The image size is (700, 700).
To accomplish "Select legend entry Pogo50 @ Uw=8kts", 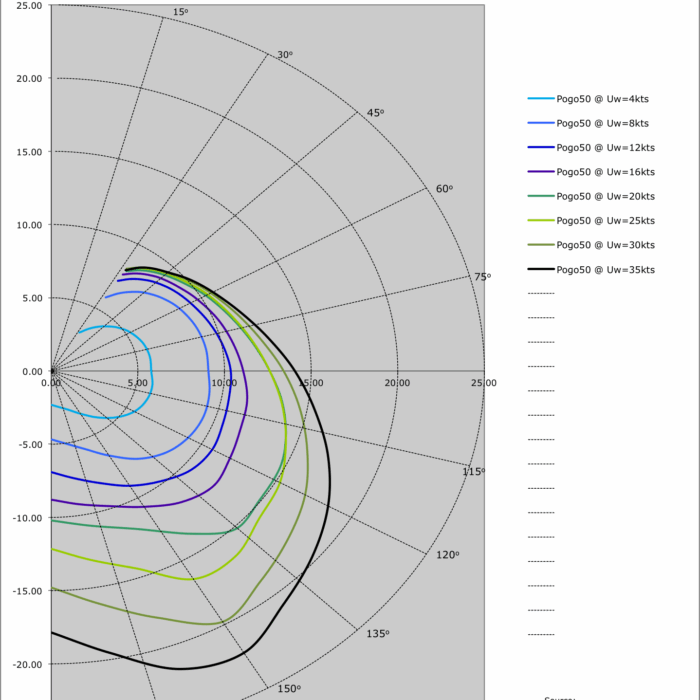I will 588,123.
